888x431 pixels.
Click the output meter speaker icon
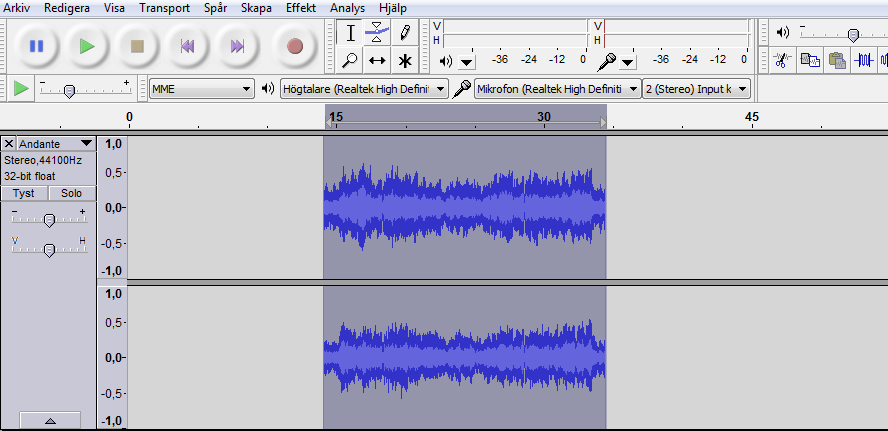point(446,61)
